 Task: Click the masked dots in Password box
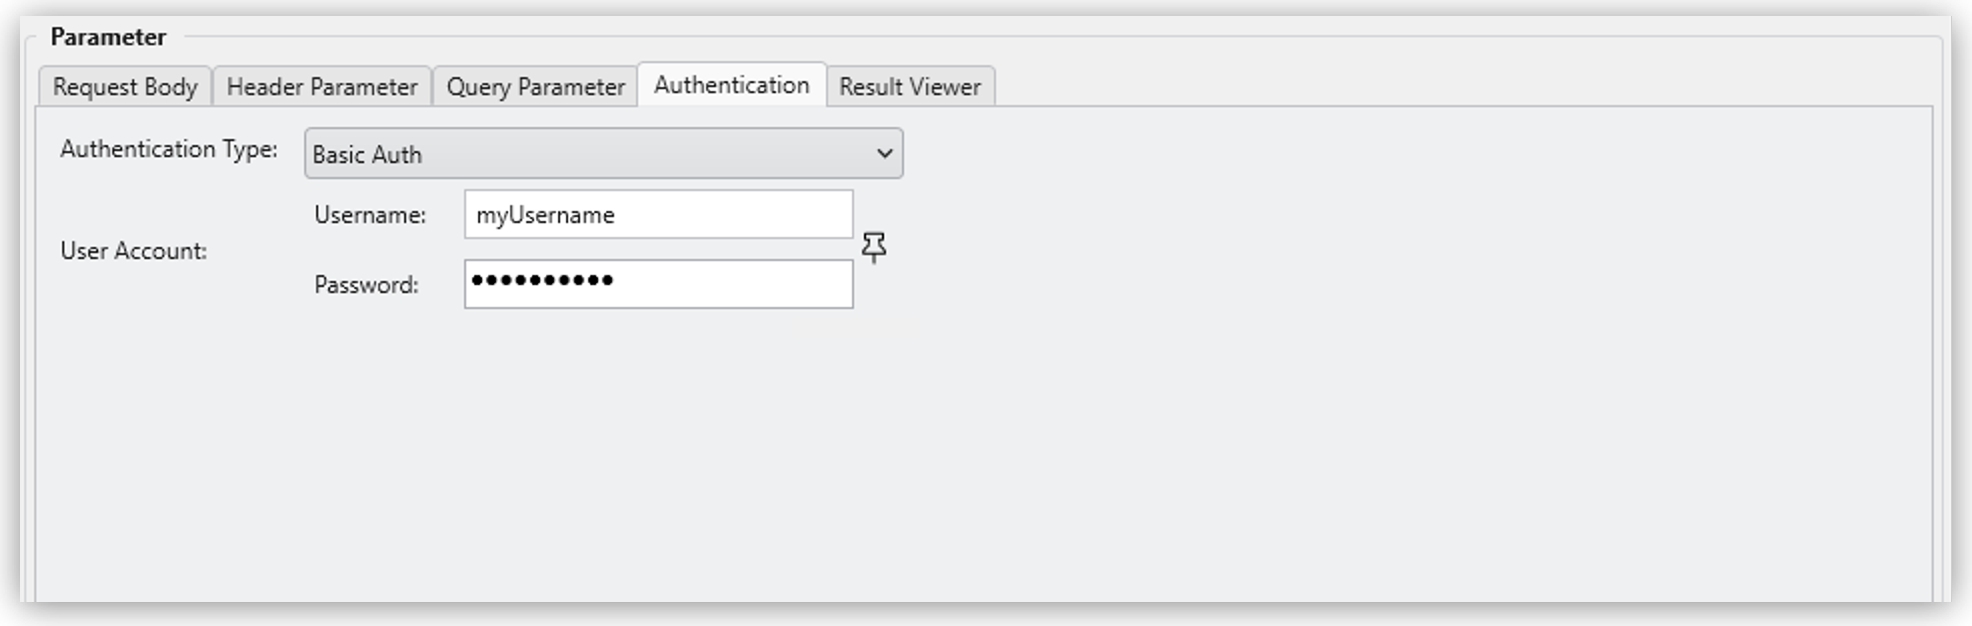(542, 281)
